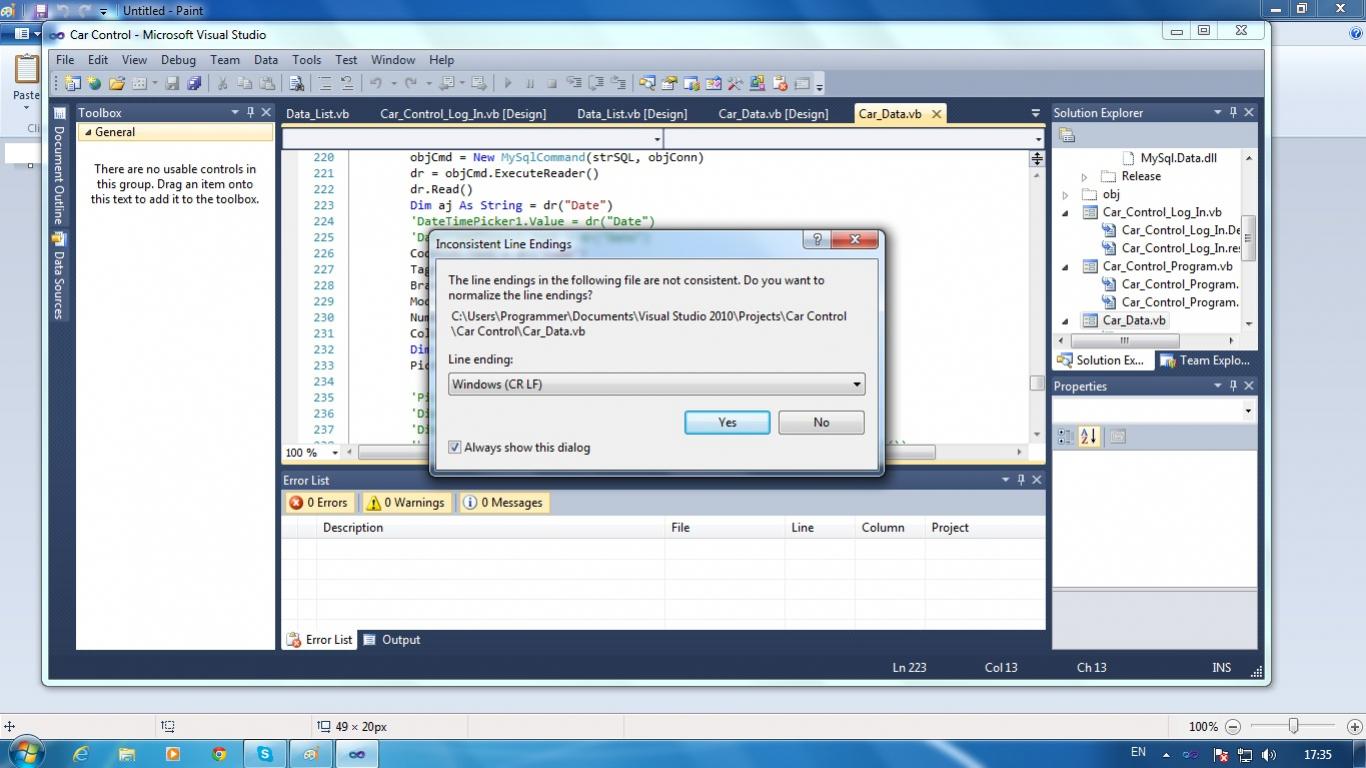1366x768 pixels.
Task: Open Google Chrome from the taskbar
Action: point(219,754)
